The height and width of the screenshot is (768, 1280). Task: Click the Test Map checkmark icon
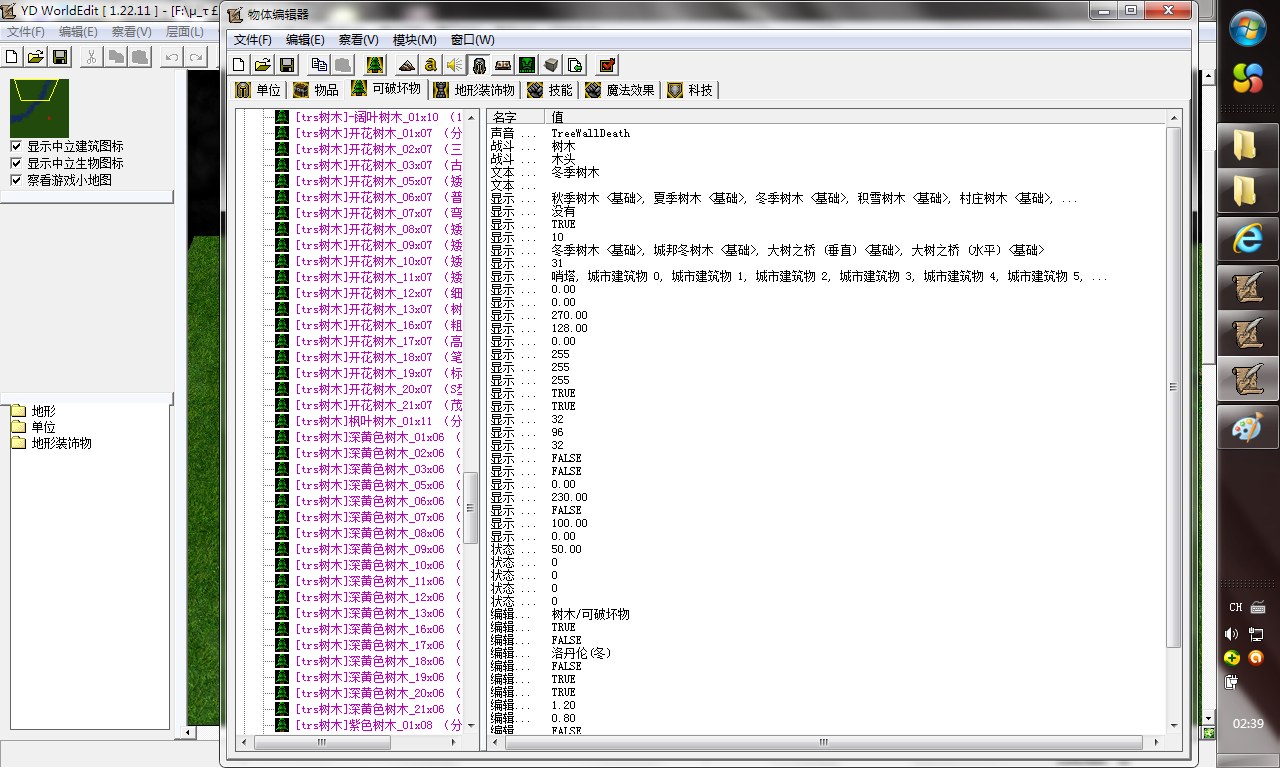607,65
